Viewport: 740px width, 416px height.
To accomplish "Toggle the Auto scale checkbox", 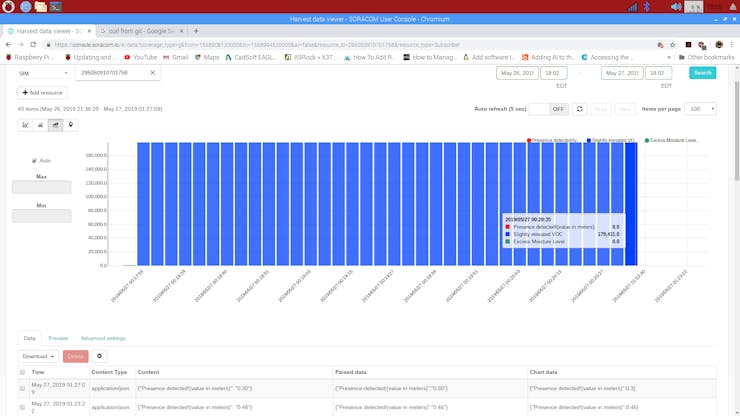I will pos(34,161).
